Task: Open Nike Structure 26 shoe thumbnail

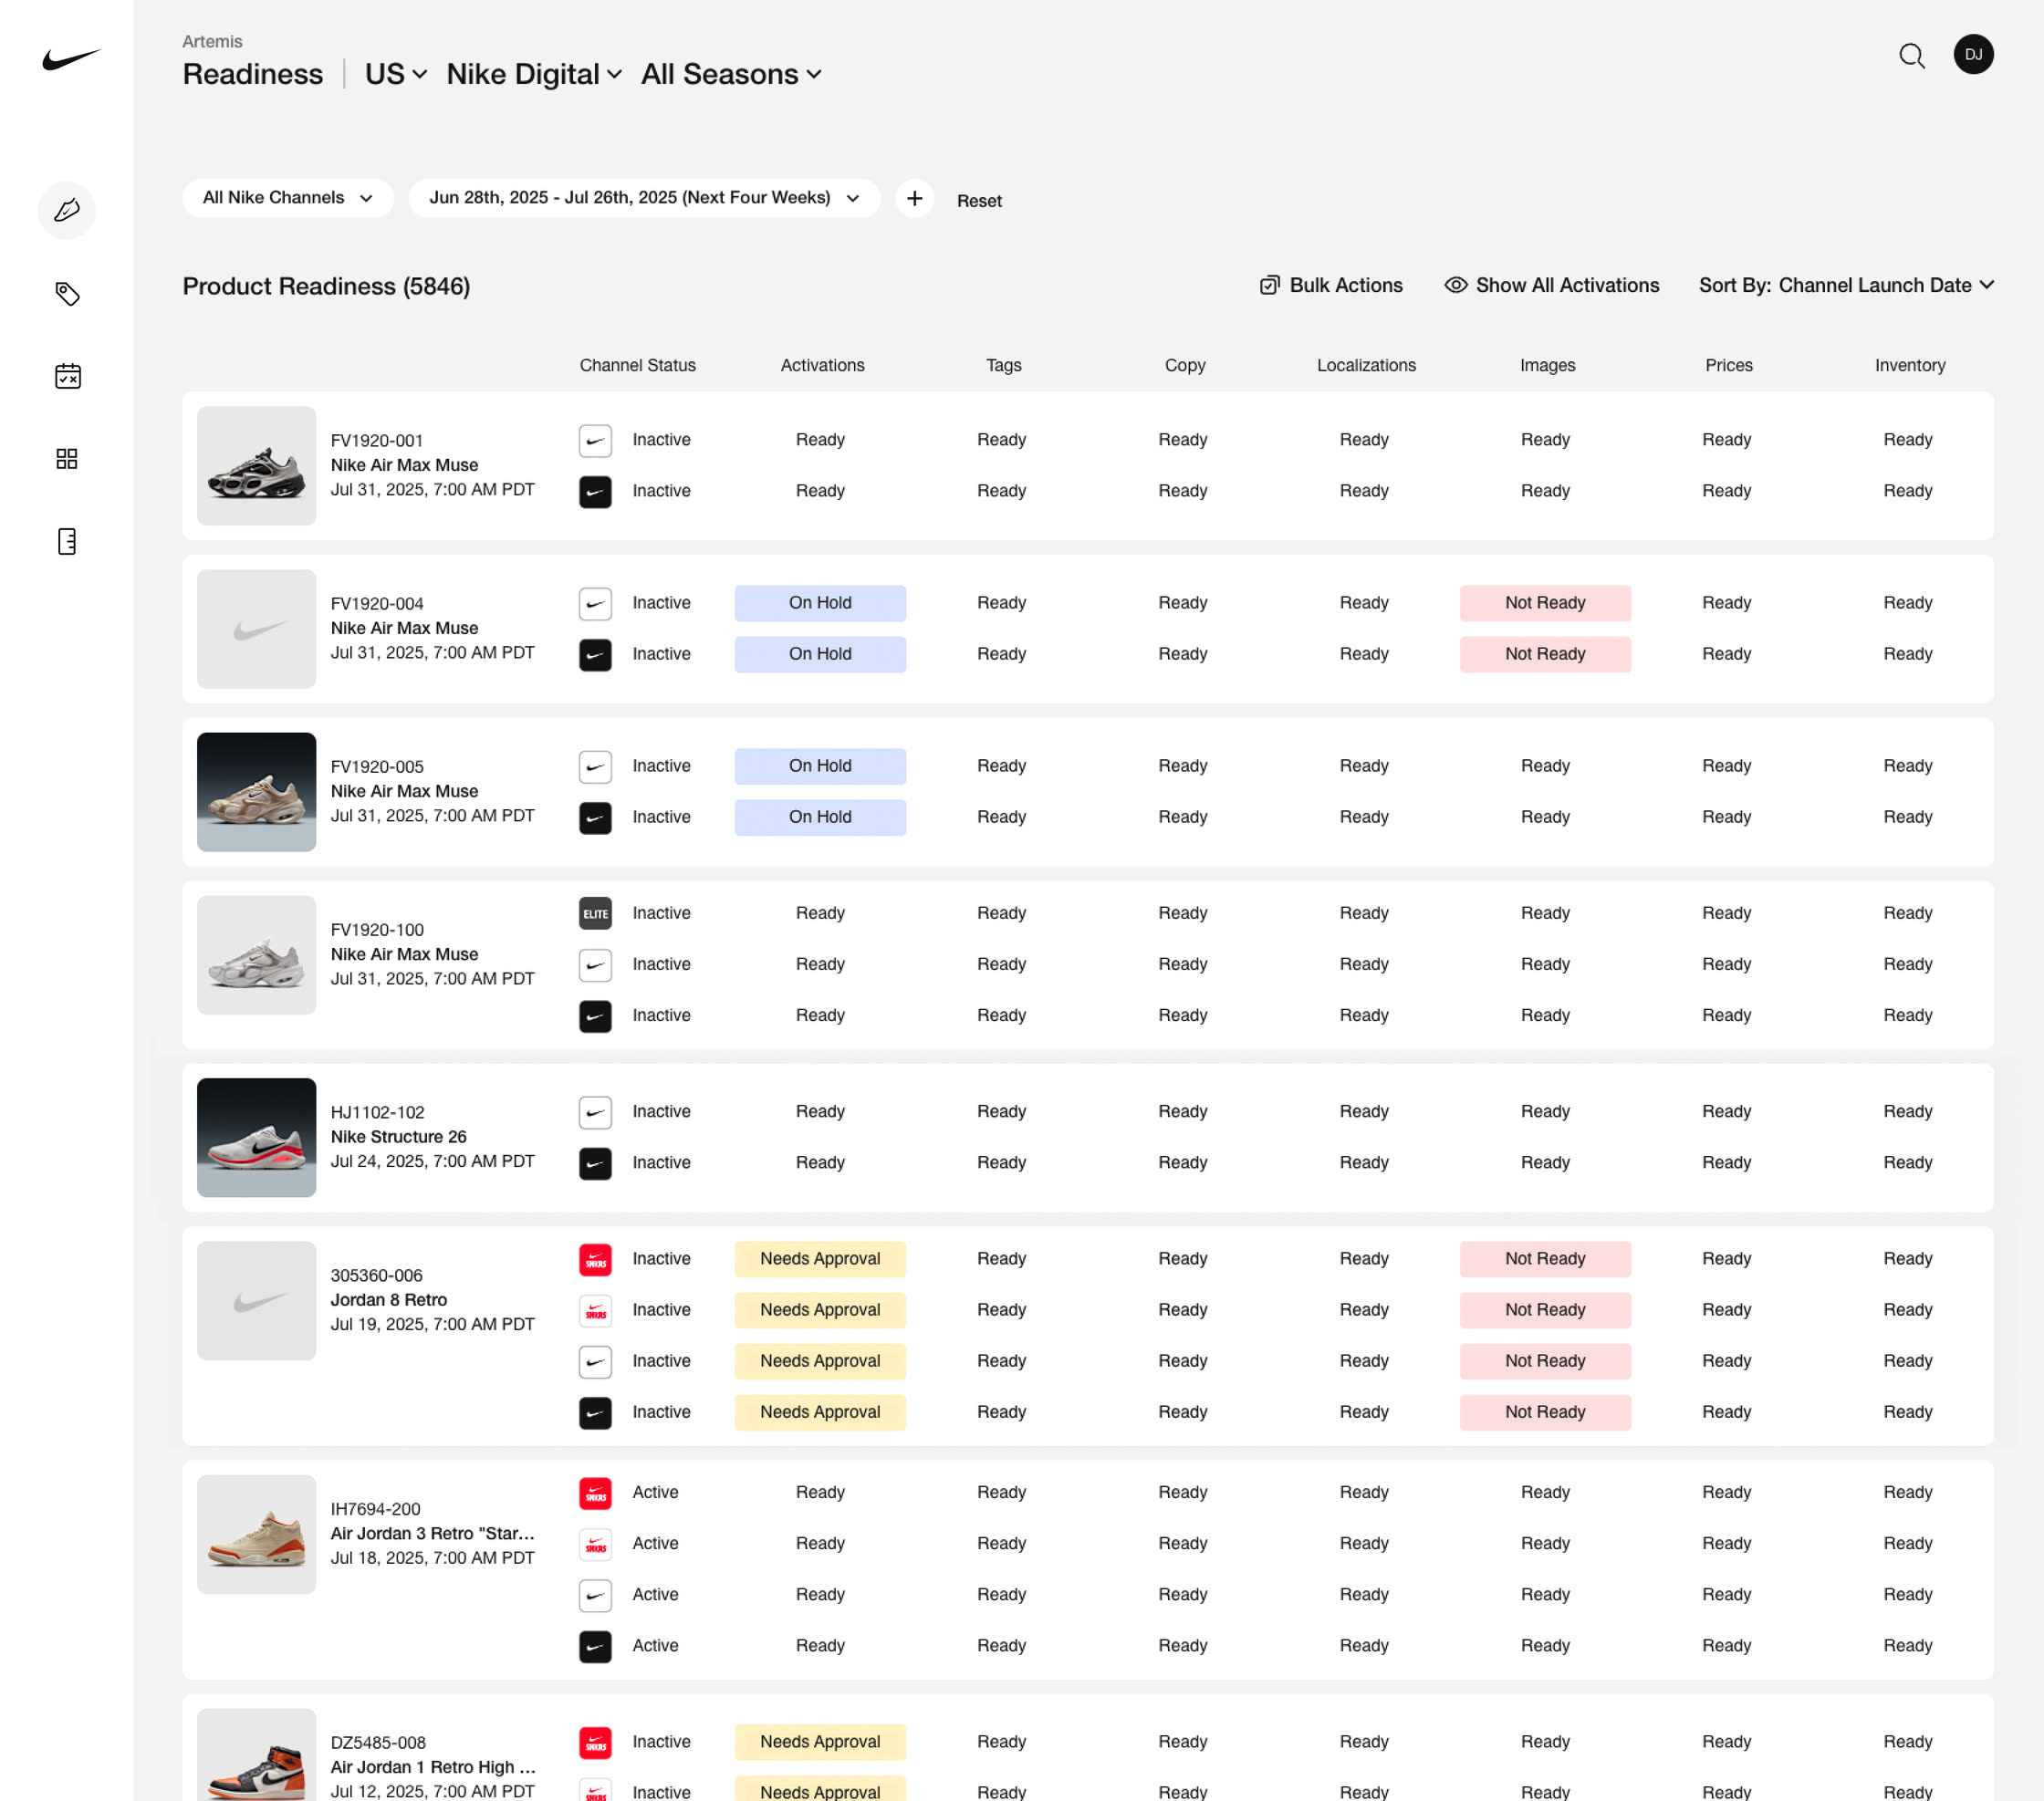Action: click(x=256, y=1137)
